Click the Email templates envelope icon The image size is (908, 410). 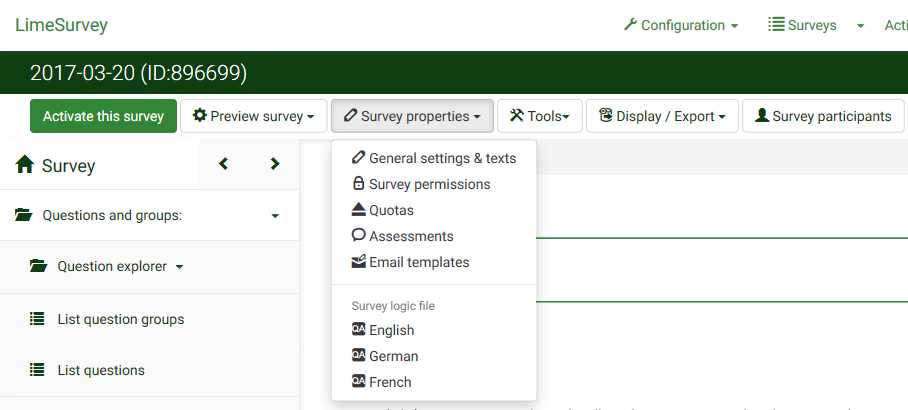tap(359, 262)
